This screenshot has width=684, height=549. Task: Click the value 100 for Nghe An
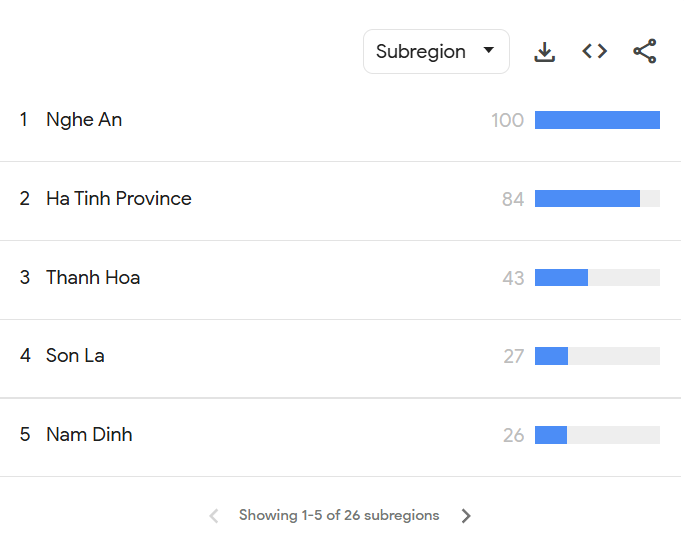(507, 121)
